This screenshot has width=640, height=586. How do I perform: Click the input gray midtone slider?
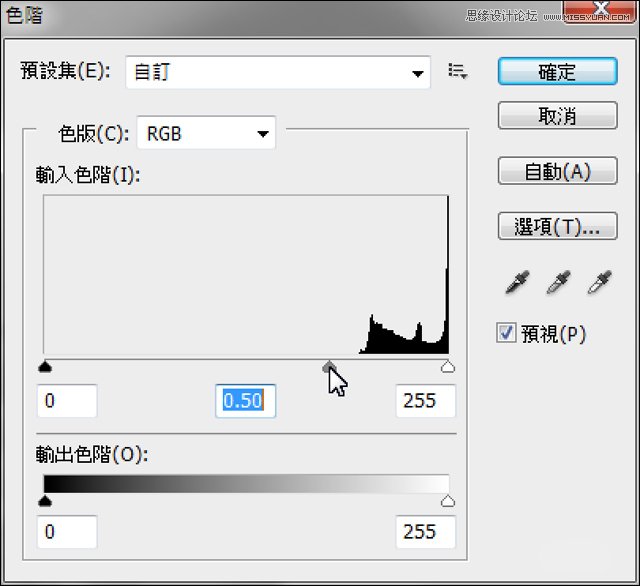[329, 366]
